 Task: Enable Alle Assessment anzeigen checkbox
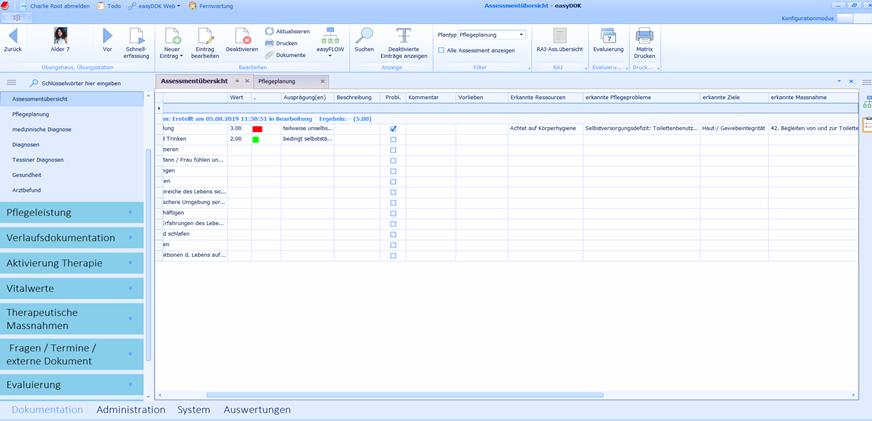442,50
